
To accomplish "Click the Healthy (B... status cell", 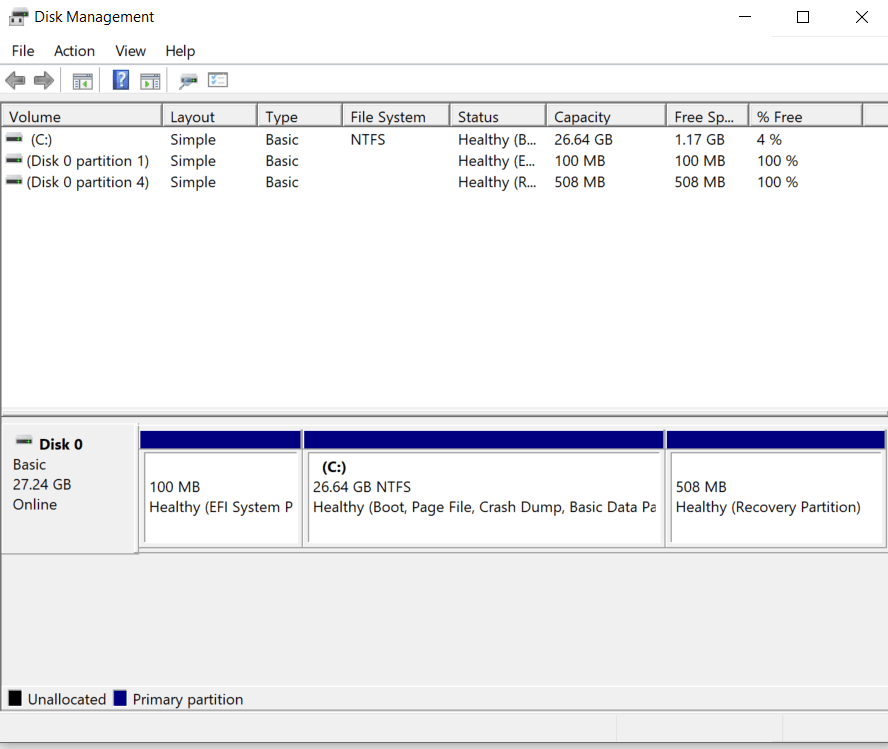I will pyautogui.click(x=497, y=139).
